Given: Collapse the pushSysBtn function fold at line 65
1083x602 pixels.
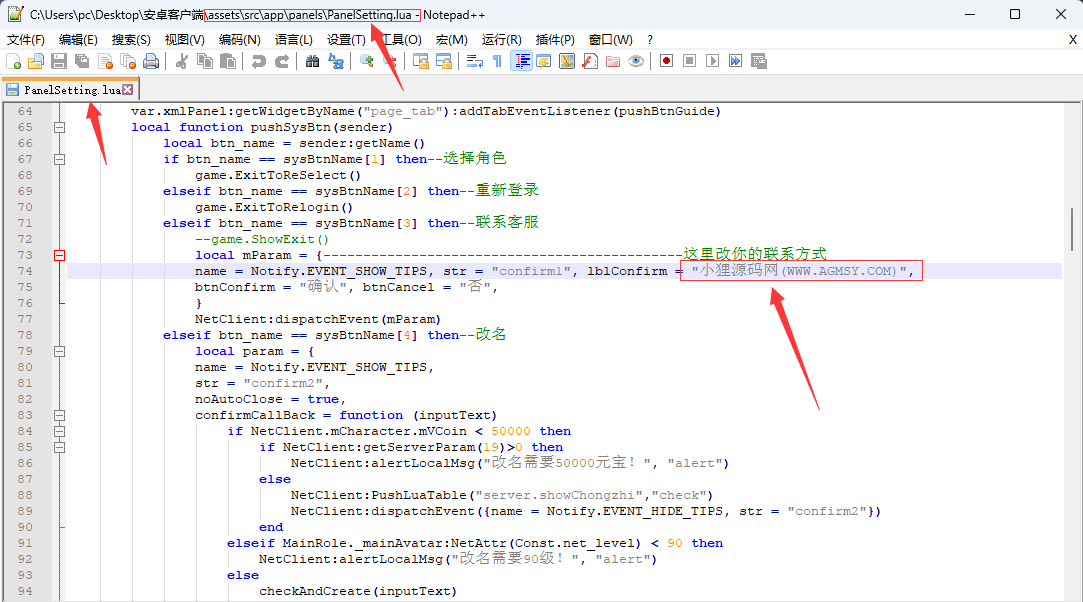Looking at the screenshot, I should coord(59,127).
